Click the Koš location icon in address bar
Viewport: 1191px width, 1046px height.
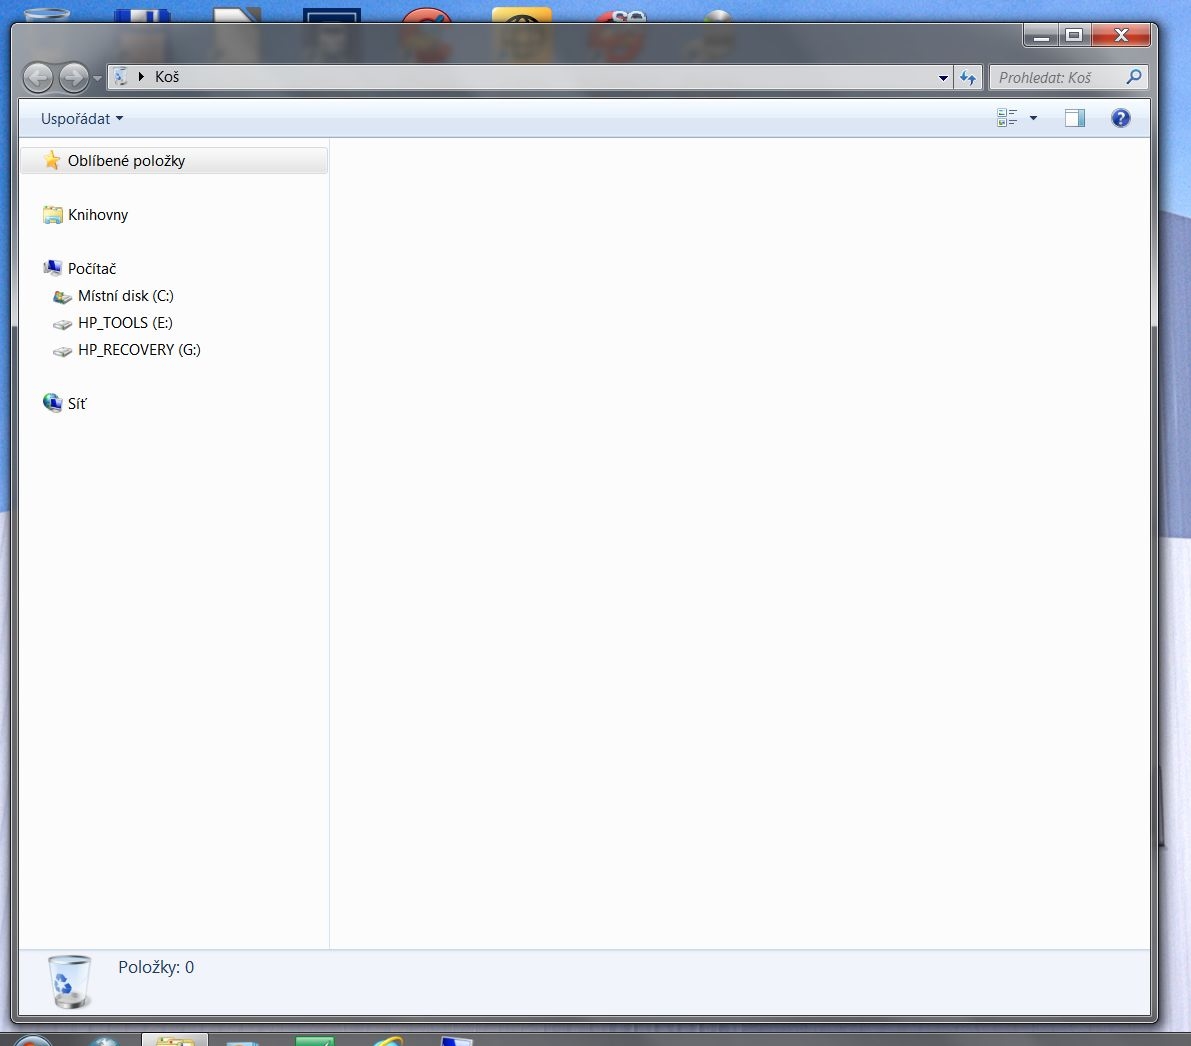121,77
